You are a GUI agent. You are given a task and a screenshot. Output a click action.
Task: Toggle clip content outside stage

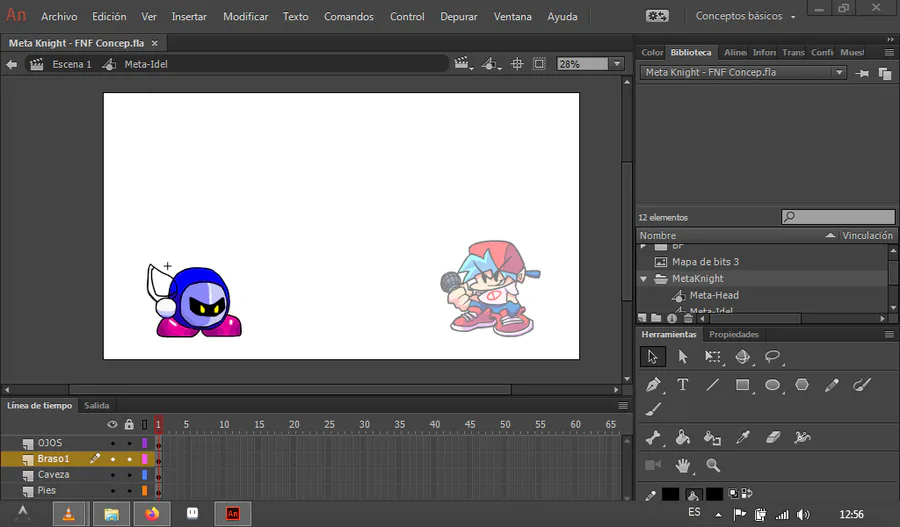(539, 64)
